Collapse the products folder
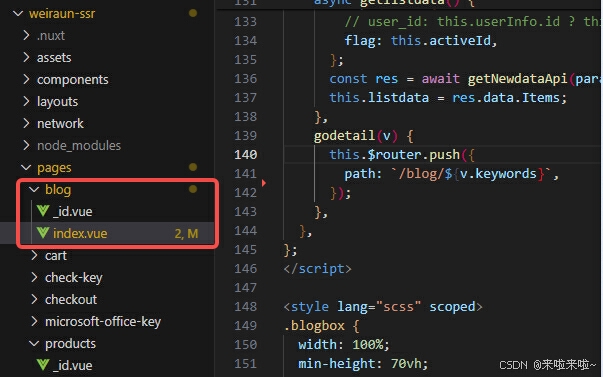603x377 pixels. tap(34, 343)
